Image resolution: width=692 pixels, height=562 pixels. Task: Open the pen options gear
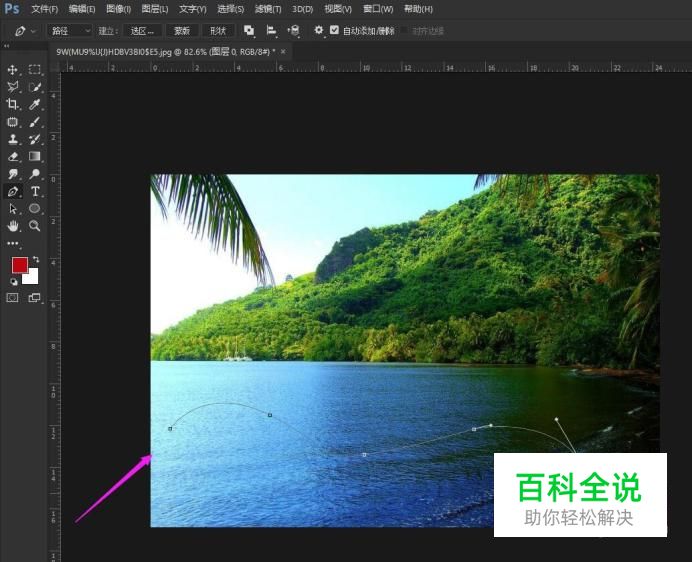318,30
